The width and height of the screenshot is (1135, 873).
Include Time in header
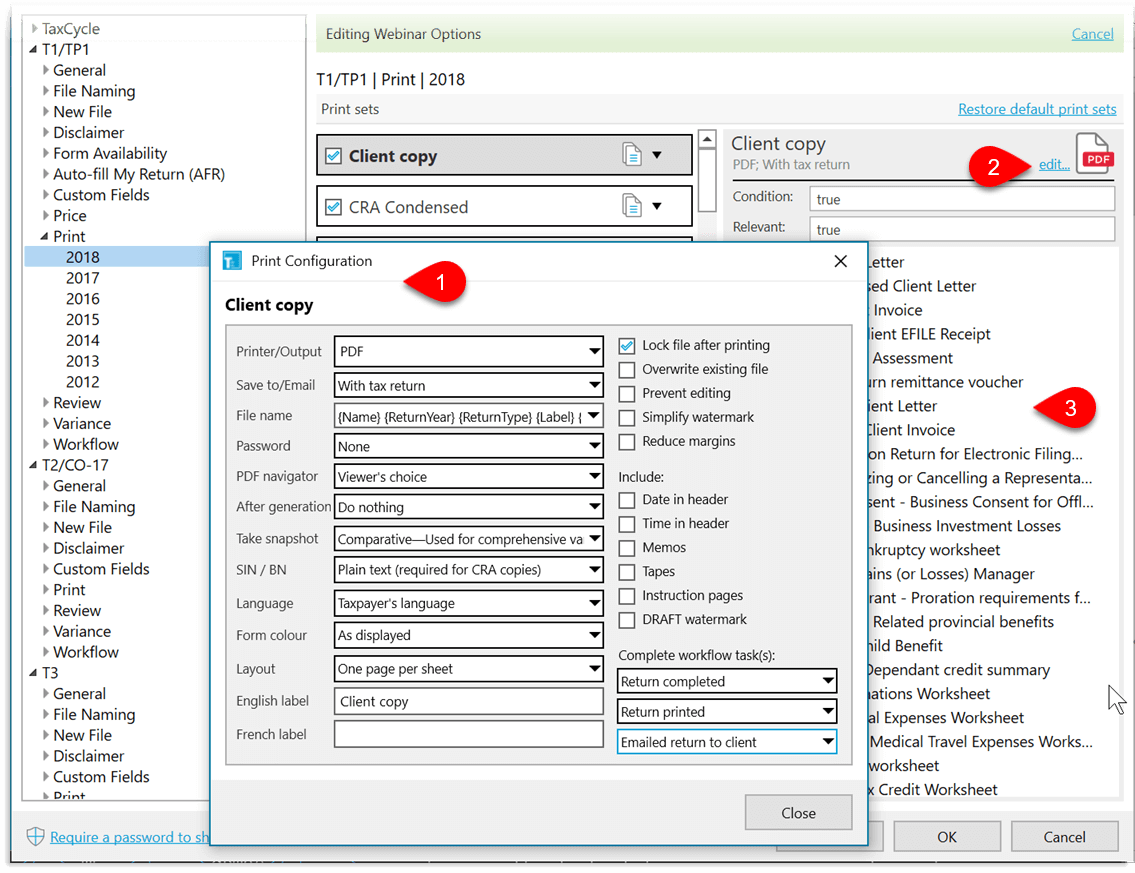627,524
